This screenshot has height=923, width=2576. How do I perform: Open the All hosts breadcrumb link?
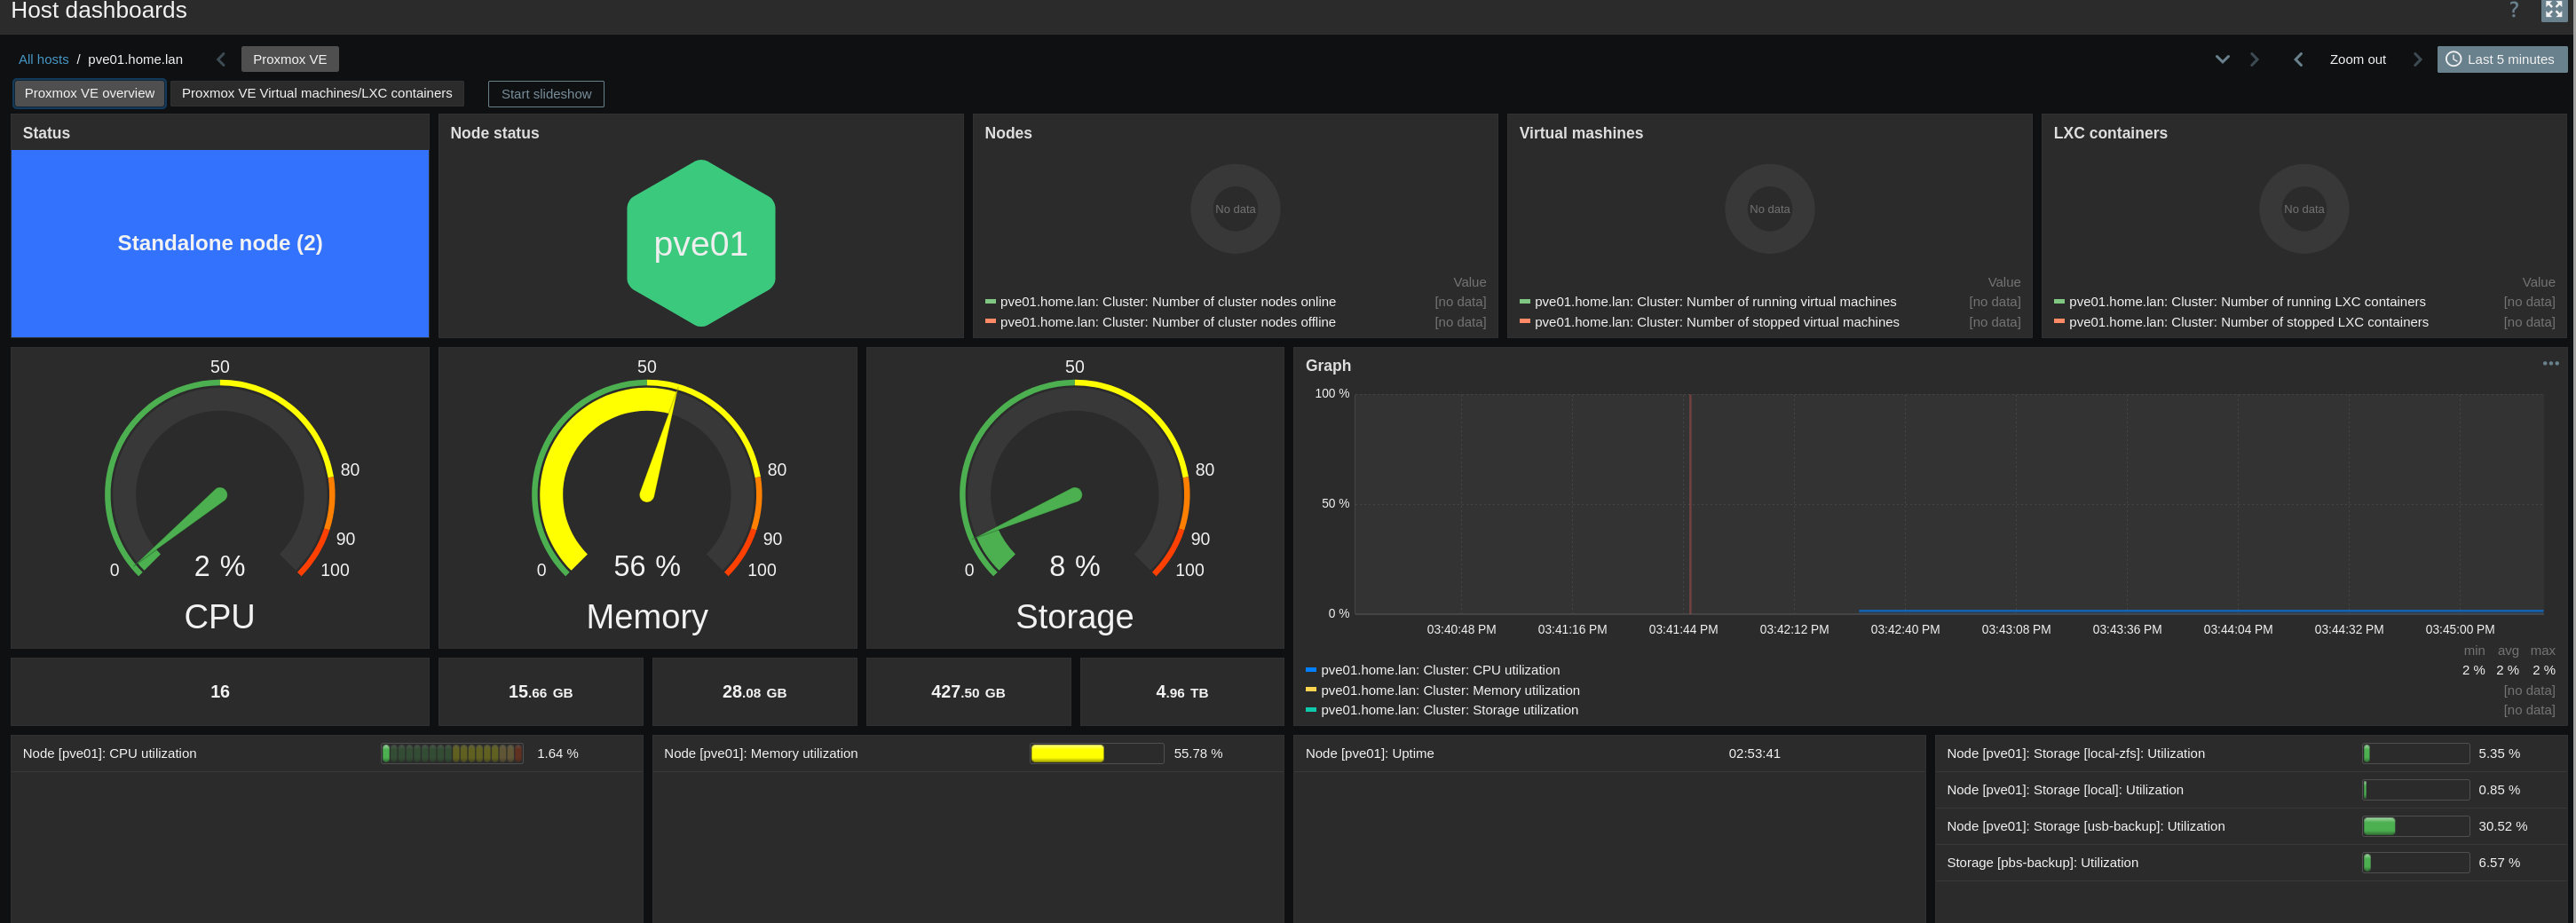(43, 59)
